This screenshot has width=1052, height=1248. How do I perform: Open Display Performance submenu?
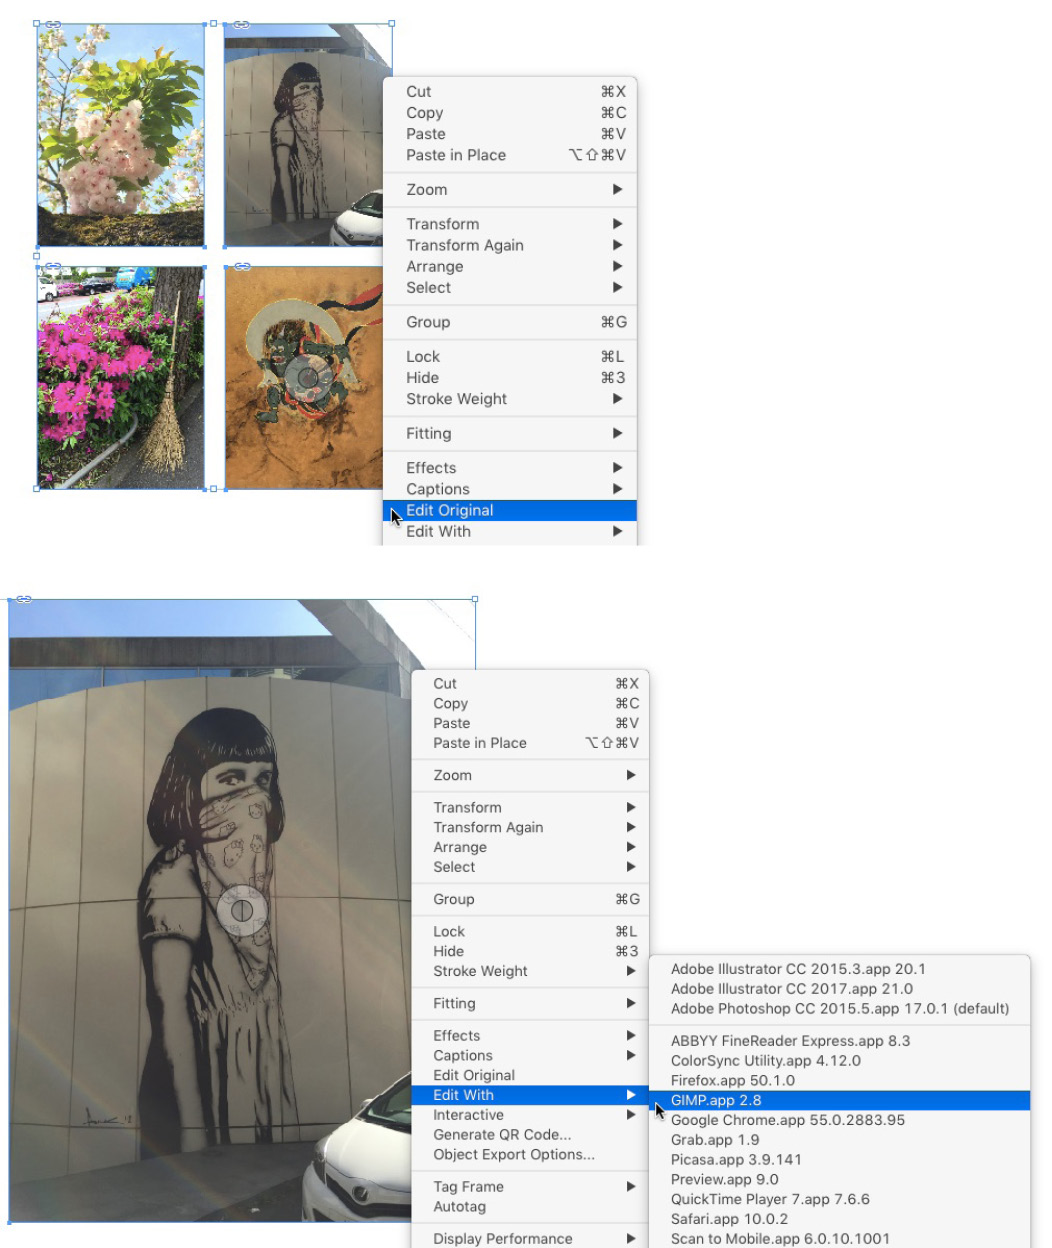[530, 1238]
